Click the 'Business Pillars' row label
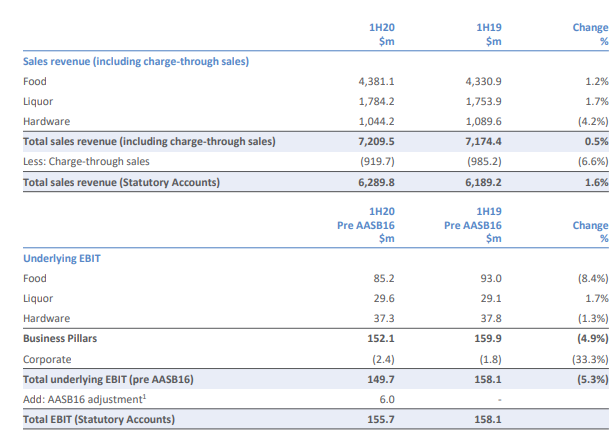Screen dimensions: 616x435 pyautogui.click(x=60, y=339)
